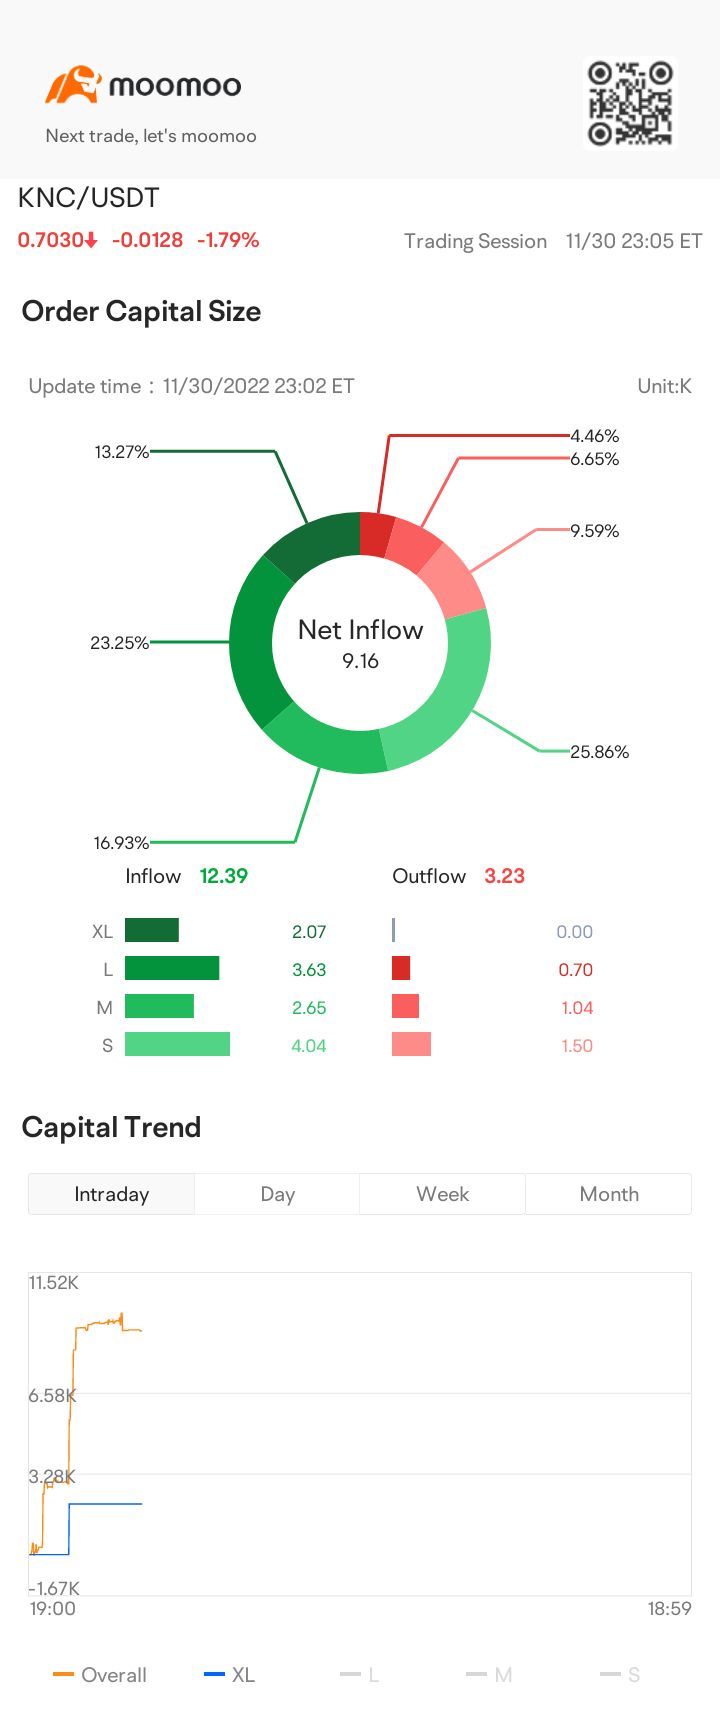
Task: Select the Month trend tab
Action: [608, 1194]
